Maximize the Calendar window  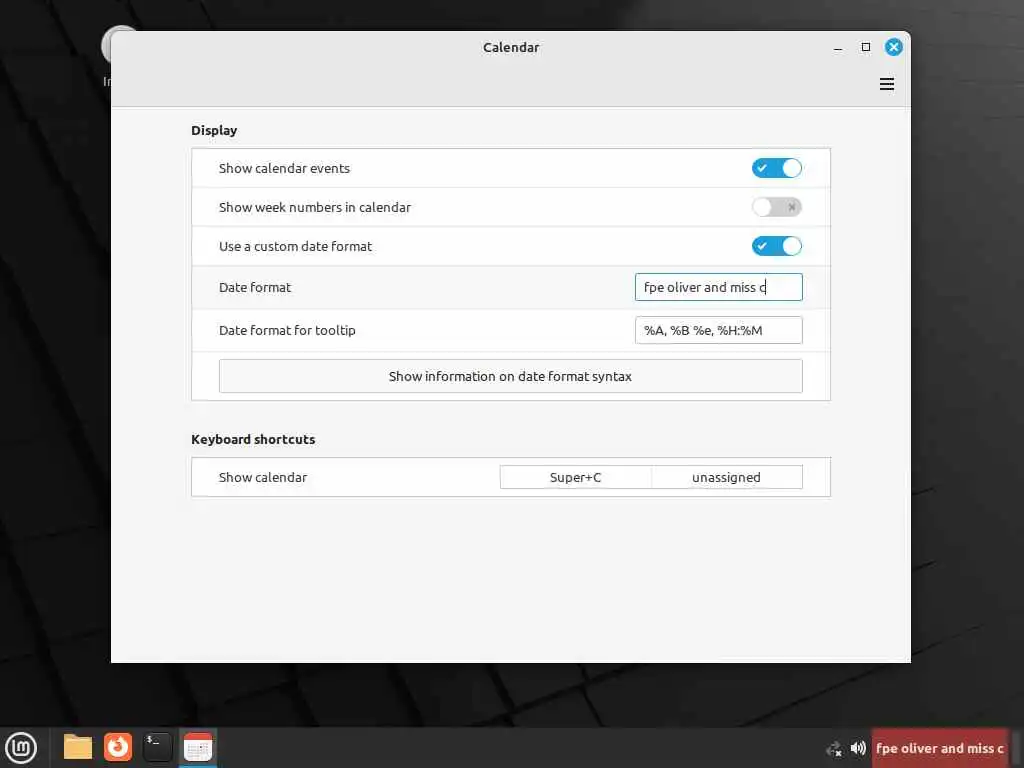pyautogui.click(x=866, y=47)
